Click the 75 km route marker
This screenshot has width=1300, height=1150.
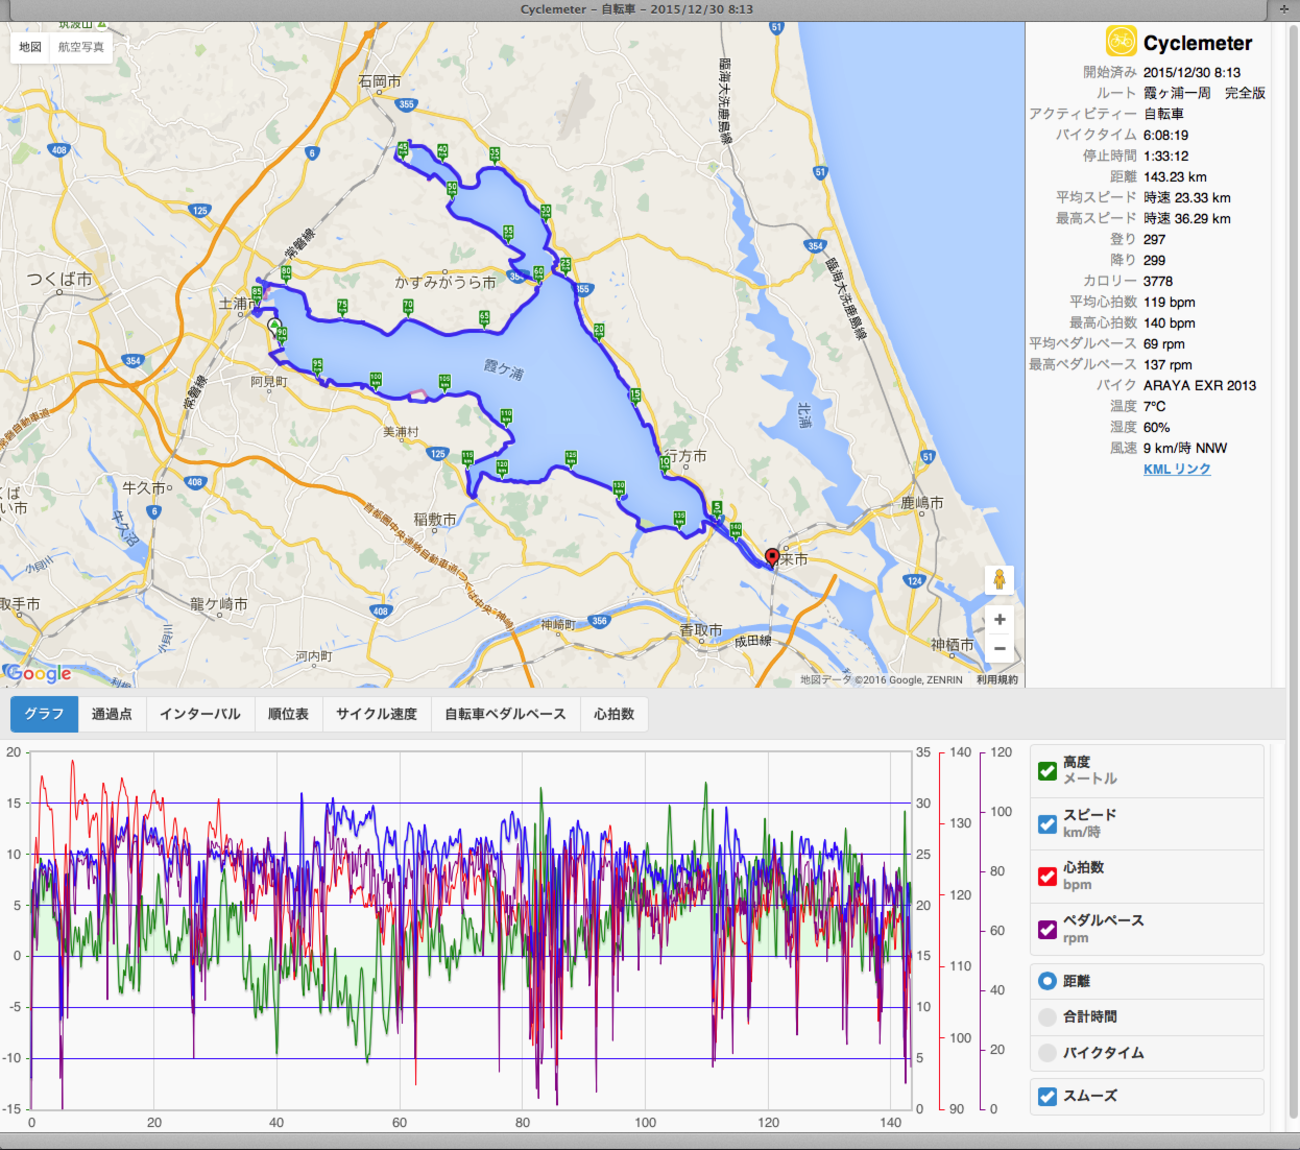pos(342,306)
